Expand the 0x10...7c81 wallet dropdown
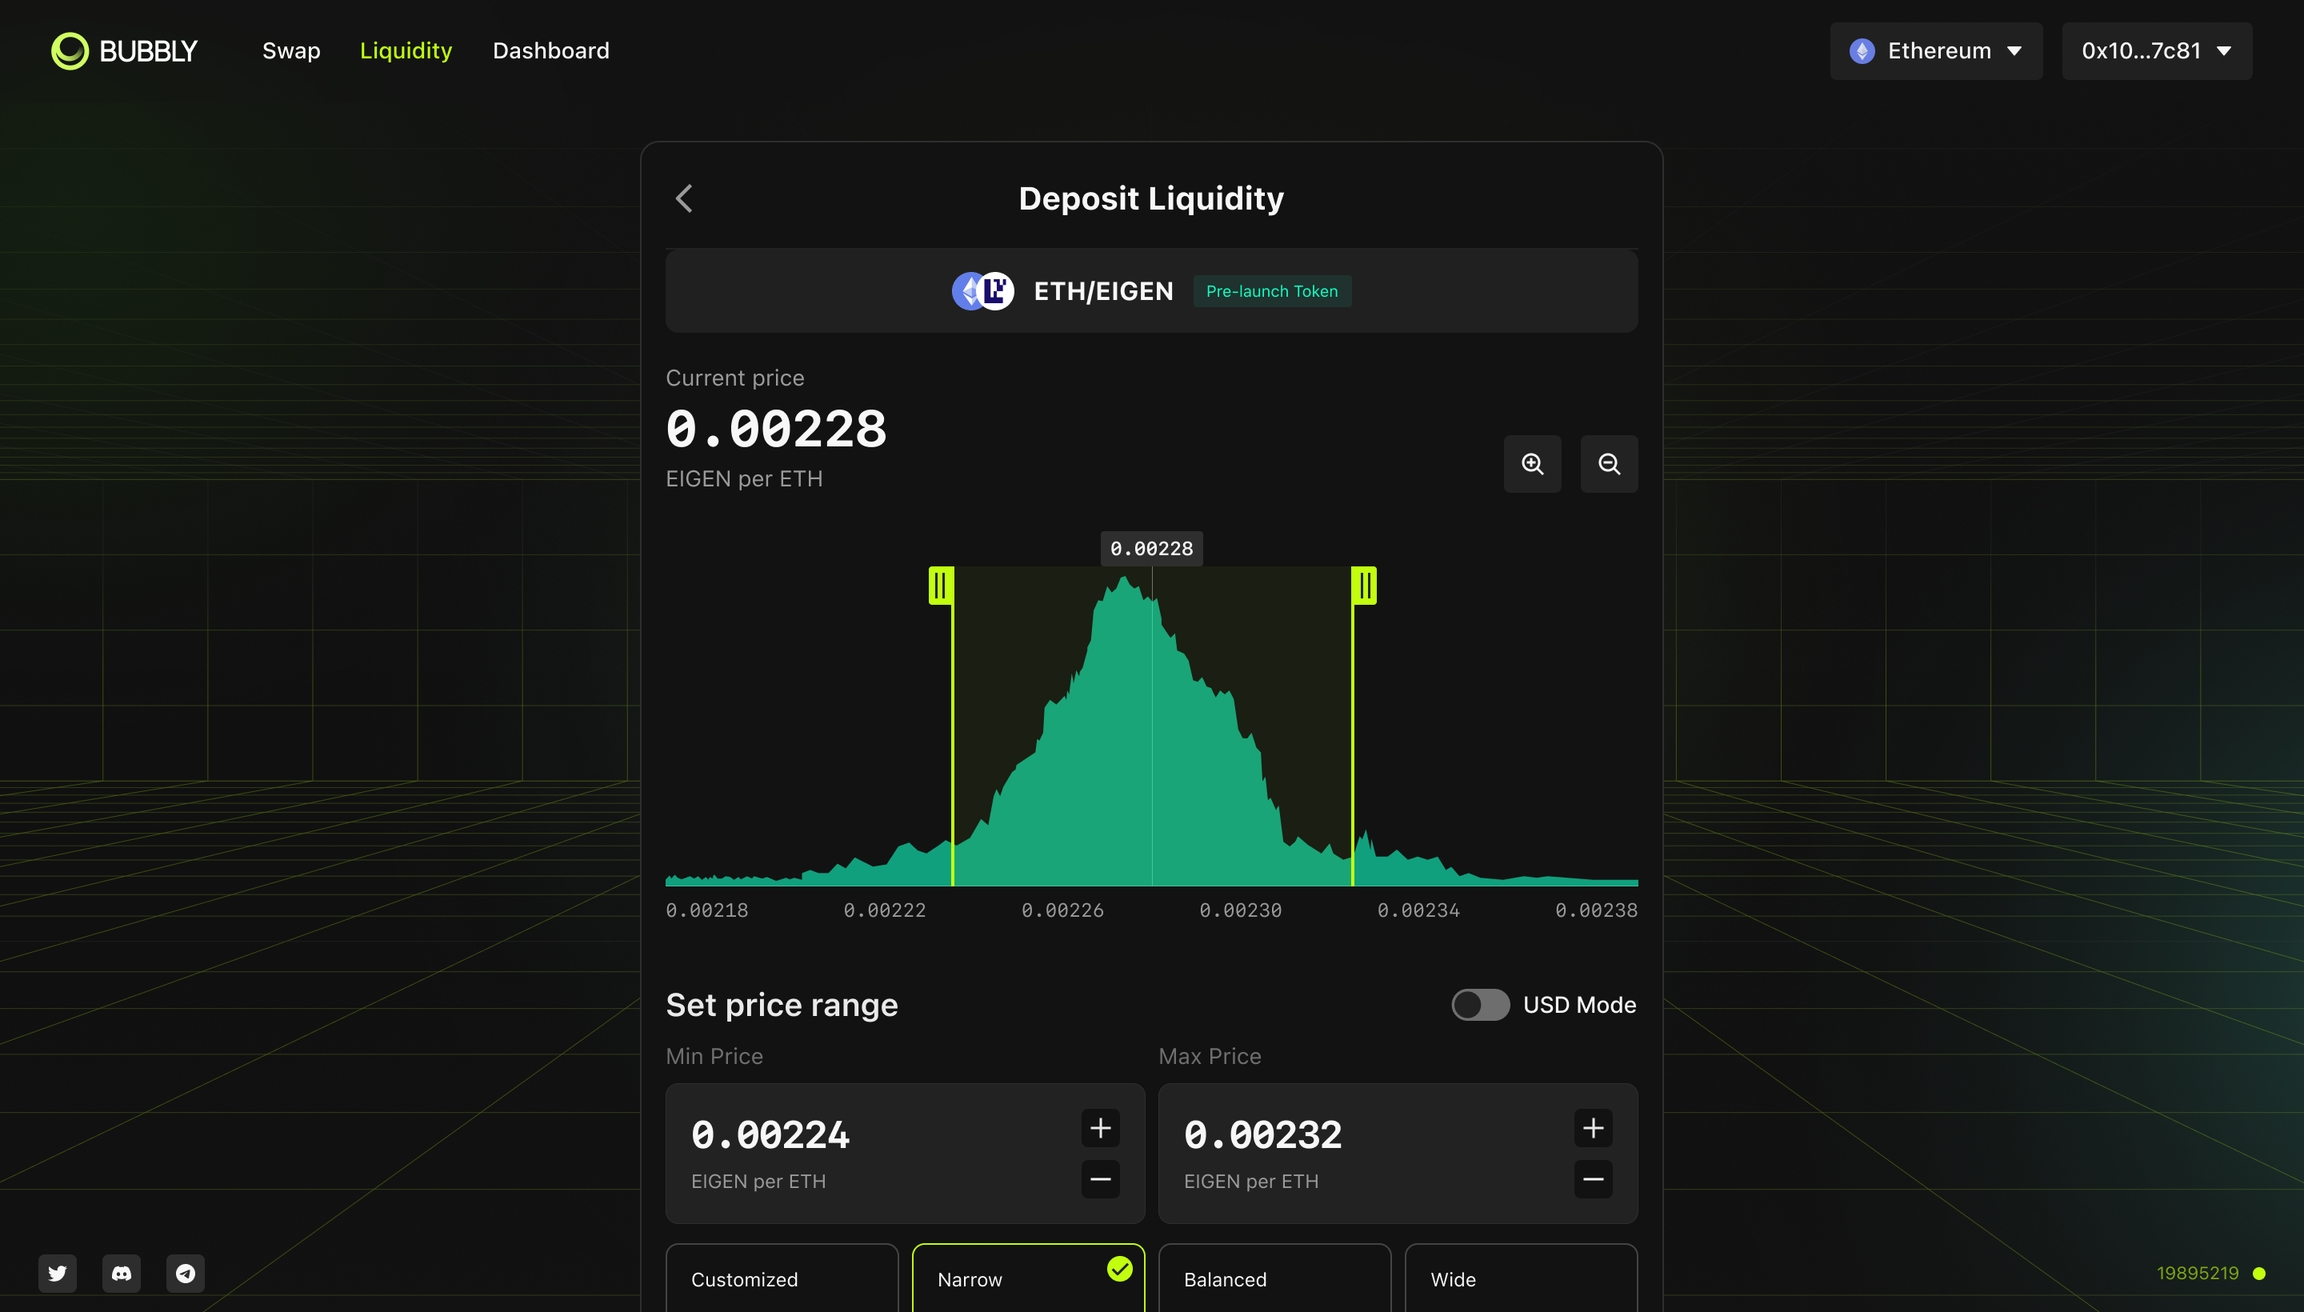 2156,51
